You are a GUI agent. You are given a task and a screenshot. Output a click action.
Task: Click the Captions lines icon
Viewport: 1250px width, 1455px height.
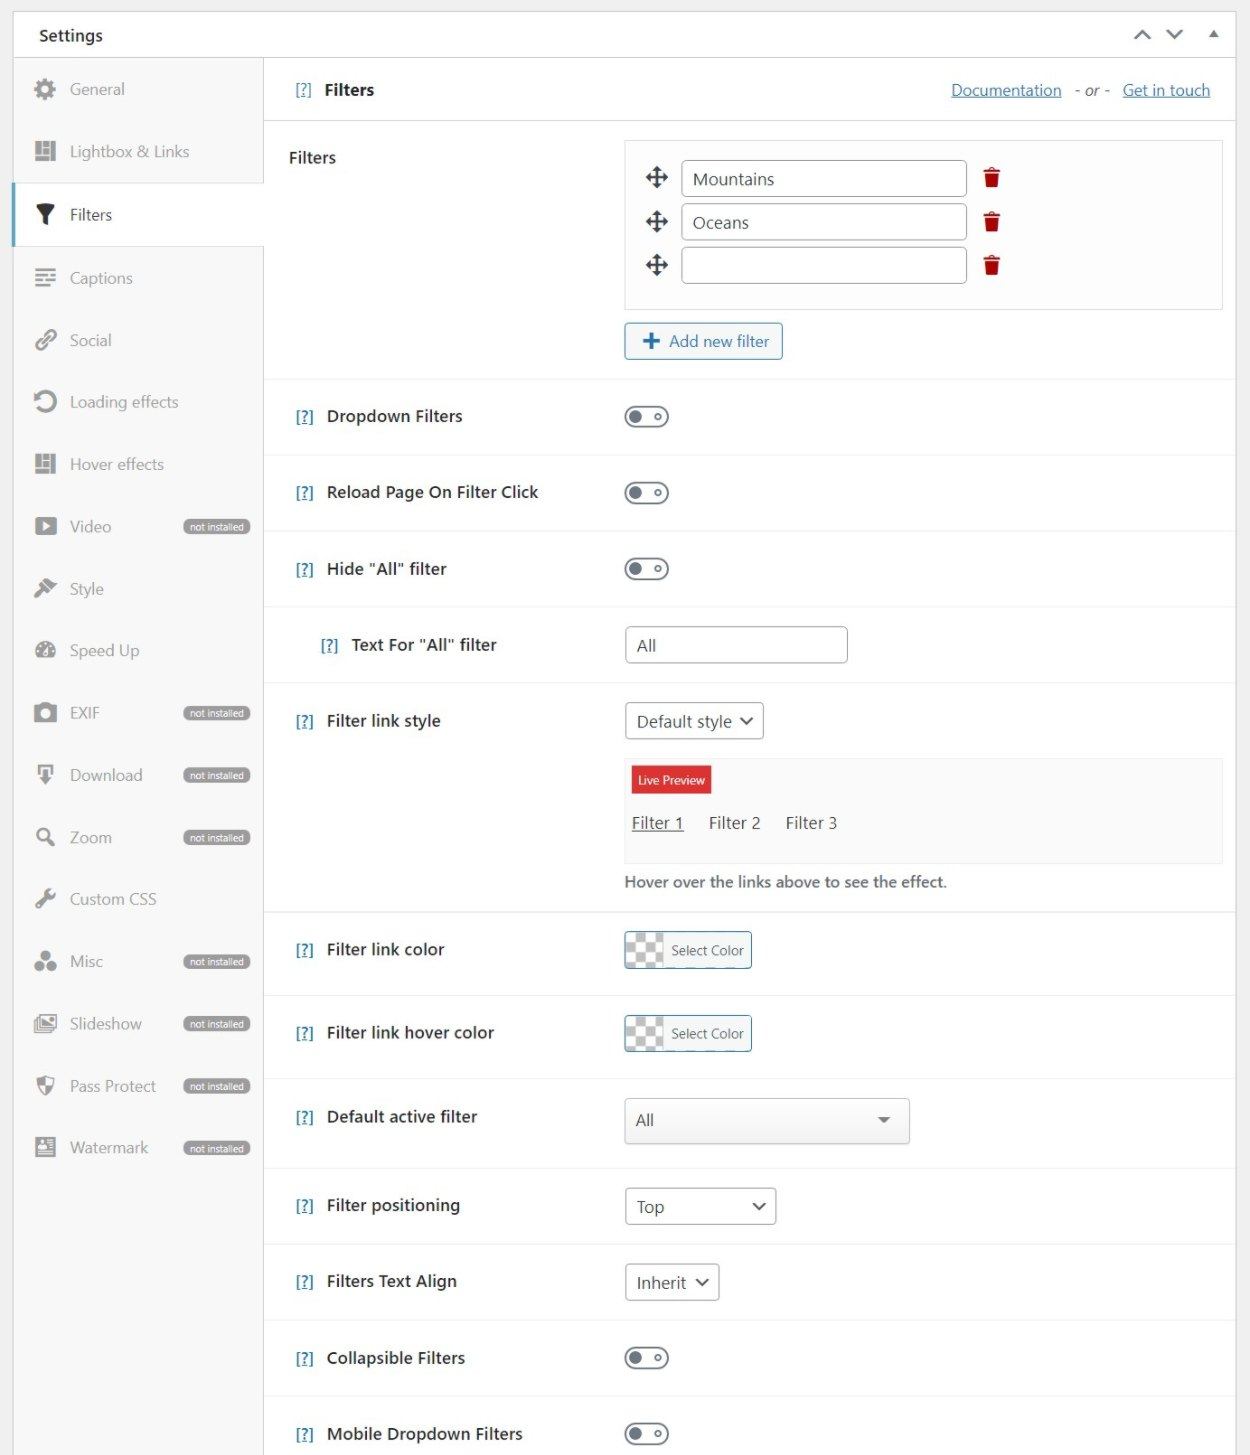click(45, 277)
